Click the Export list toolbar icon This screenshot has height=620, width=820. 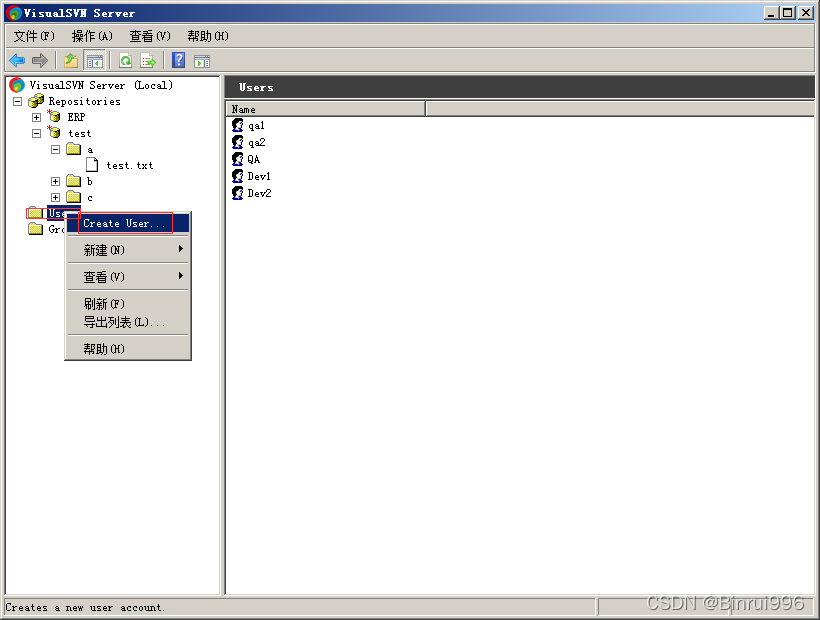tap(149, 61)
